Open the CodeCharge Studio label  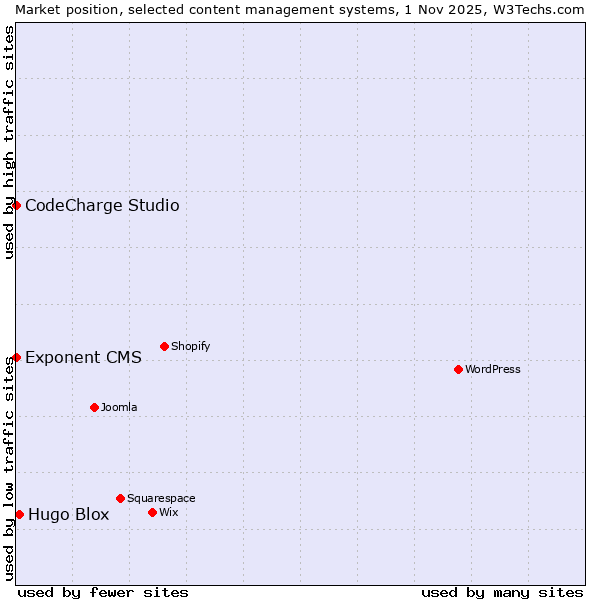pyautogui.click(x=102, y=206)
